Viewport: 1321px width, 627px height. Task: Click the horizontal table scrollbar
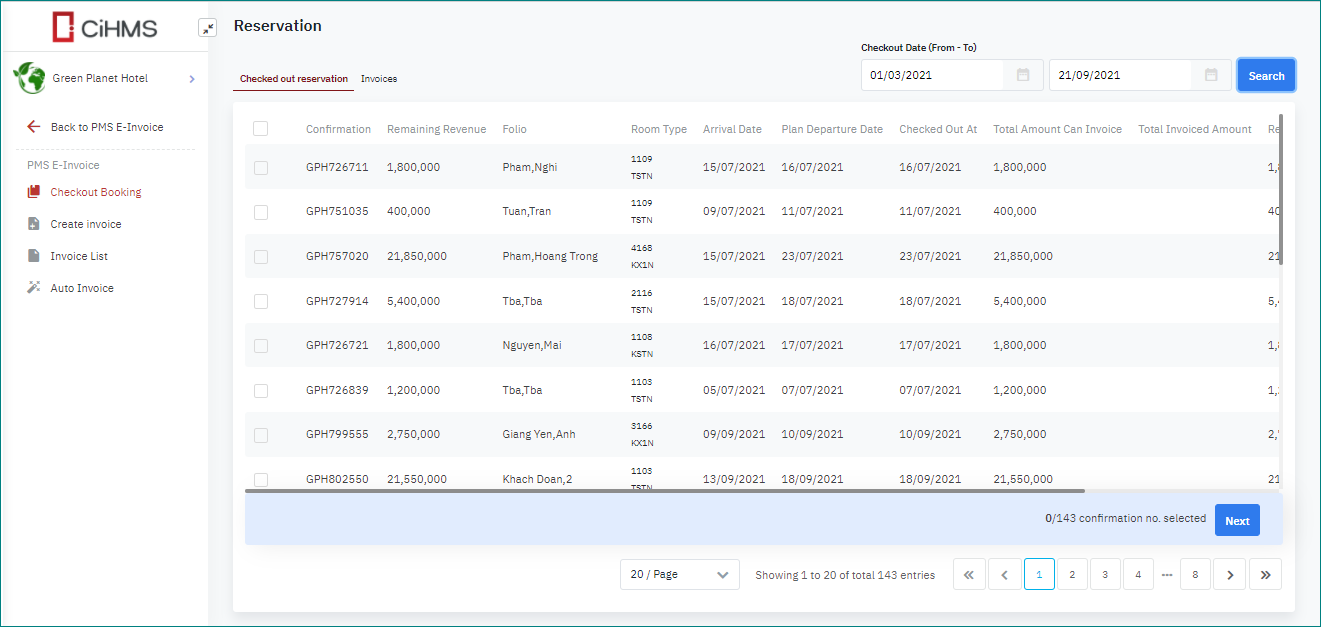(x=664, y=491)
